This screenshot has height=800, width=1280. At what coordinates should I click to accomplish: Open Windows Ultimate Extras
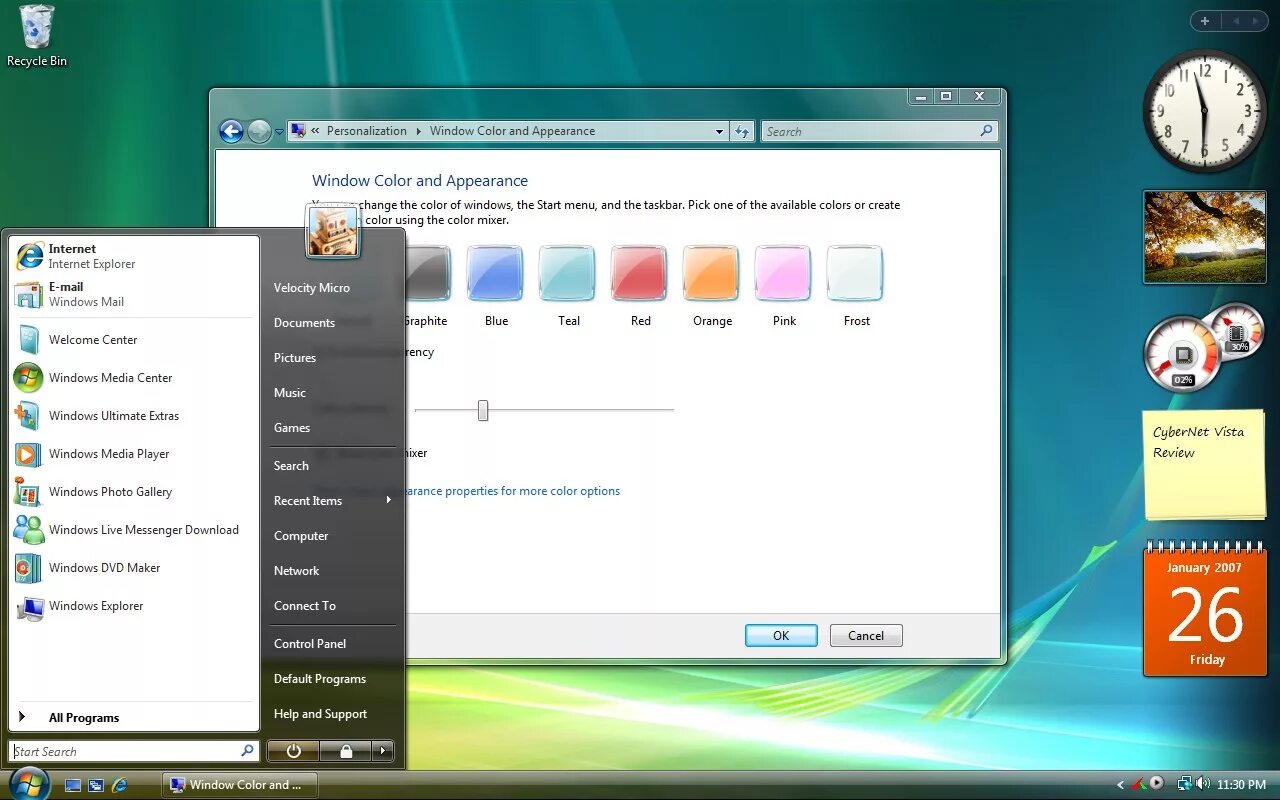[134, 416]
